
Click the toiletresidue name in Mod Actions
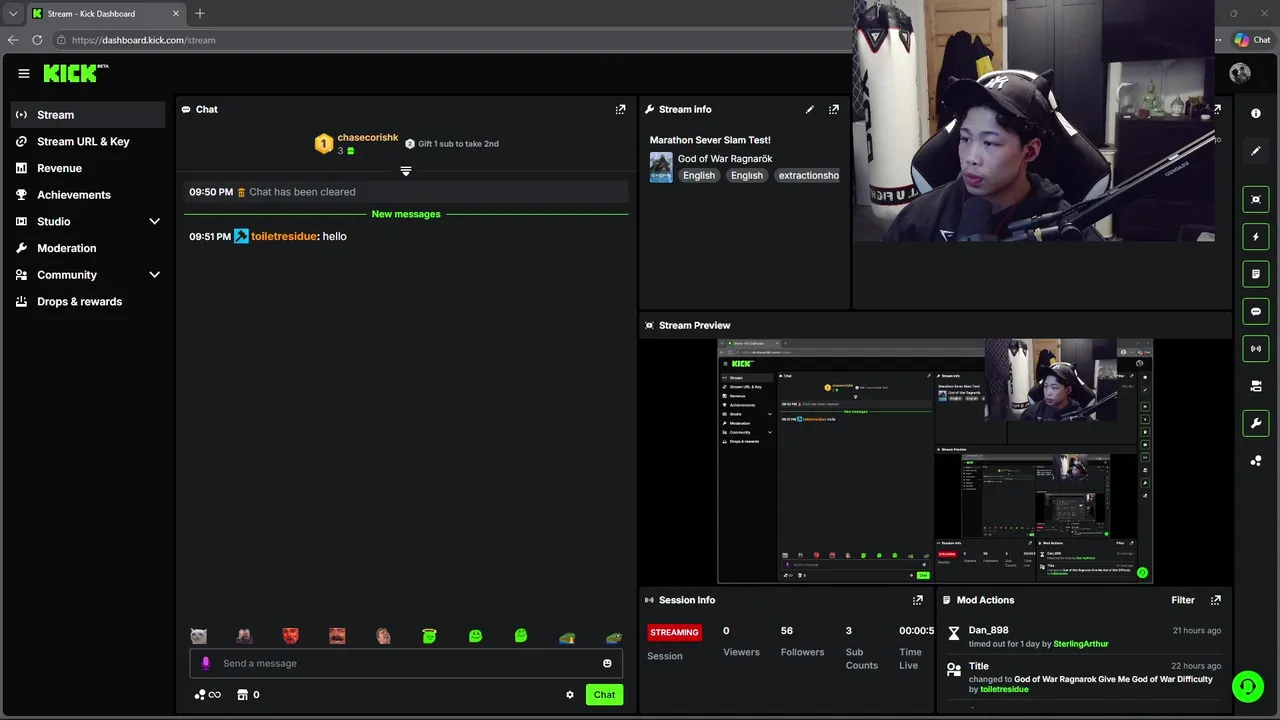(x=1004, y=689)
